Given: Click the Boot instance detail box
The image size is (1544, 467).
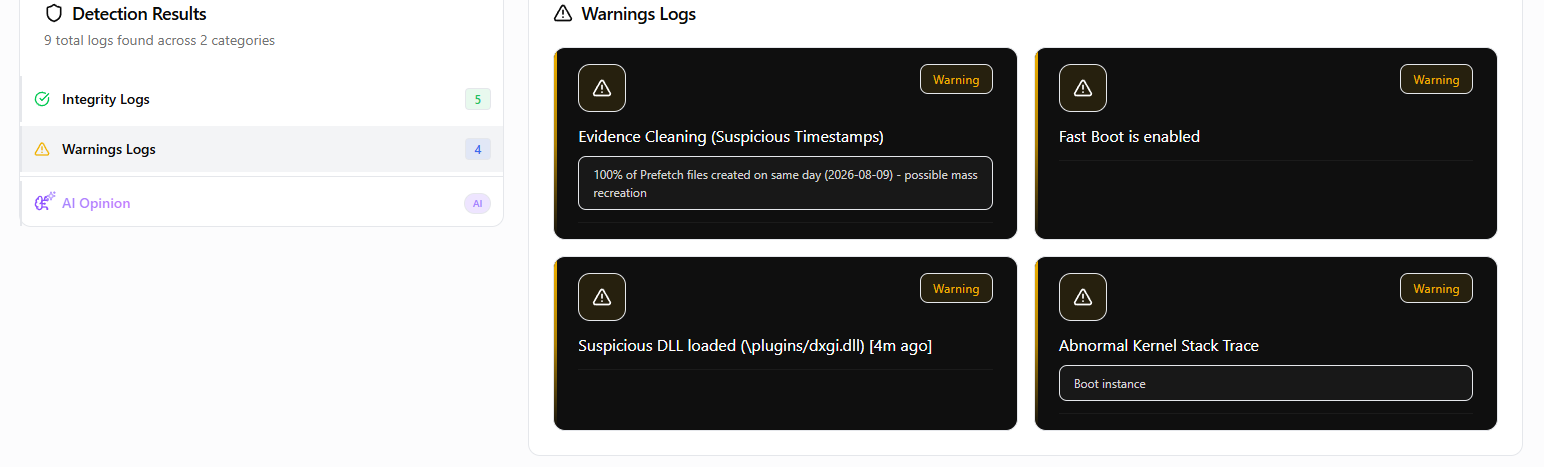Looking at the screenshot, I should coord(1265,383).
